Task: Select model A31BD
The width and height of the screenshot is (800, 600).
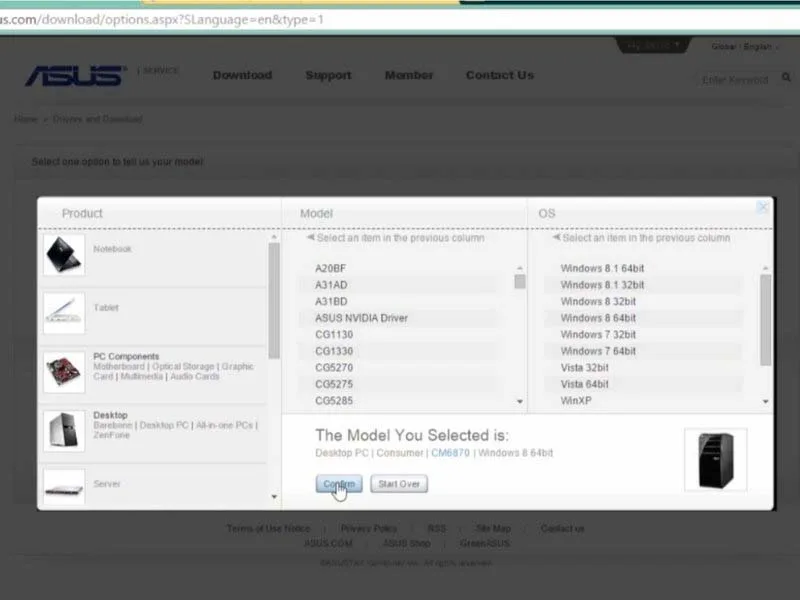Action: [x=331, y=302]
